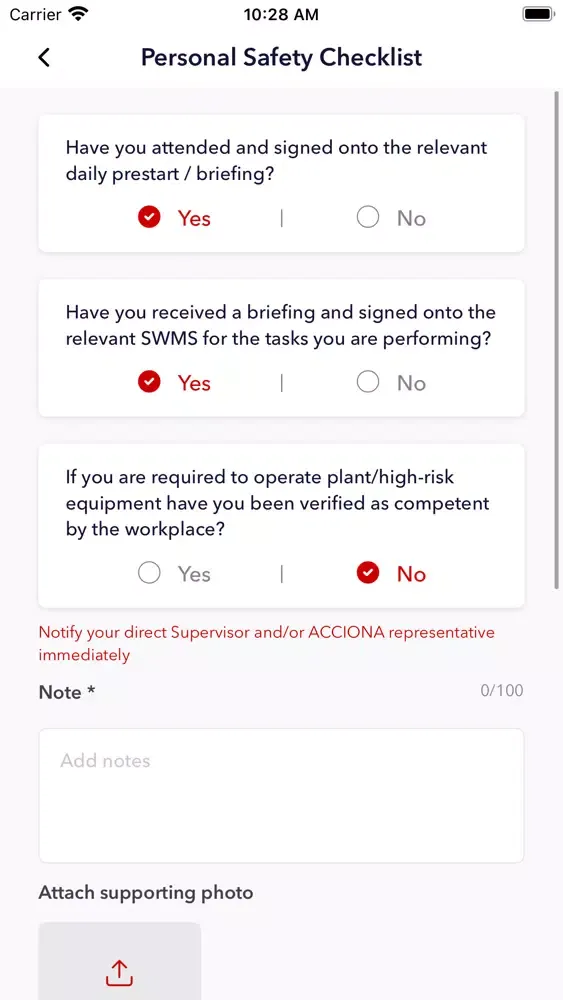
Task: Tap the Attach supporting photo label
Action: tap(146, 893)
